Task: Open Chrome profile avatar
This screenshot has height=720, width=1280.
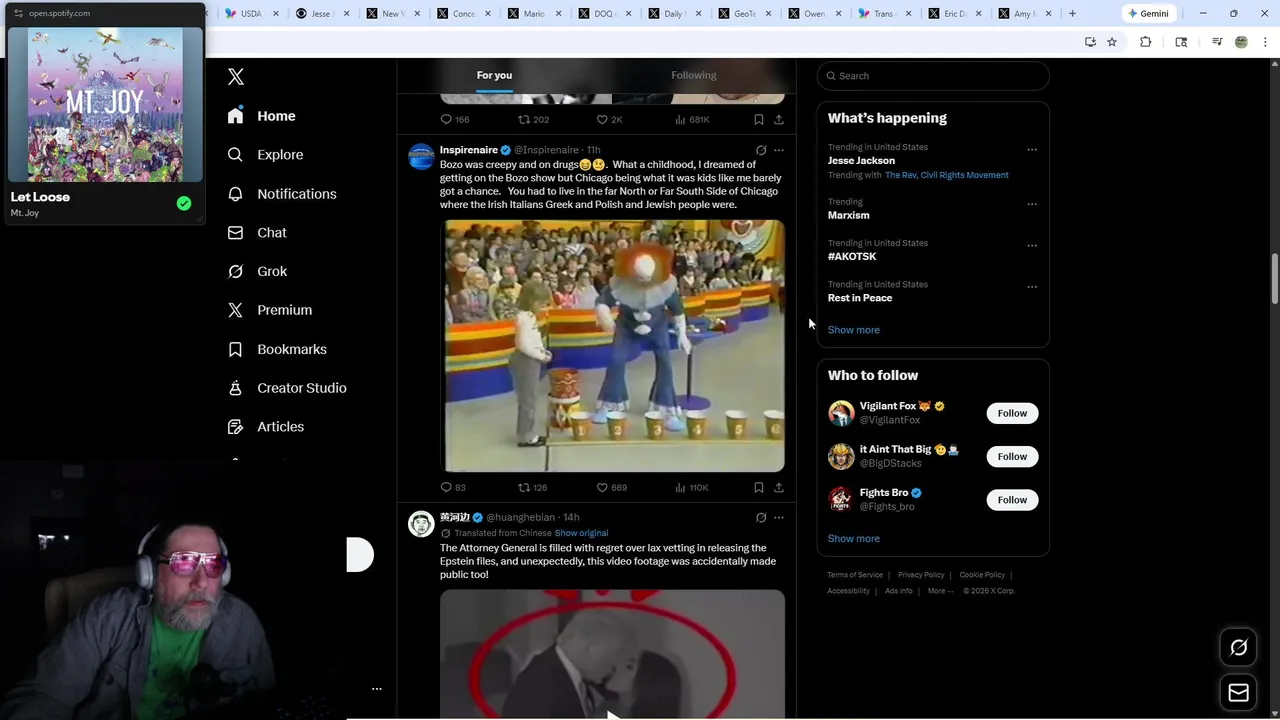Action: coord(1241,42)
